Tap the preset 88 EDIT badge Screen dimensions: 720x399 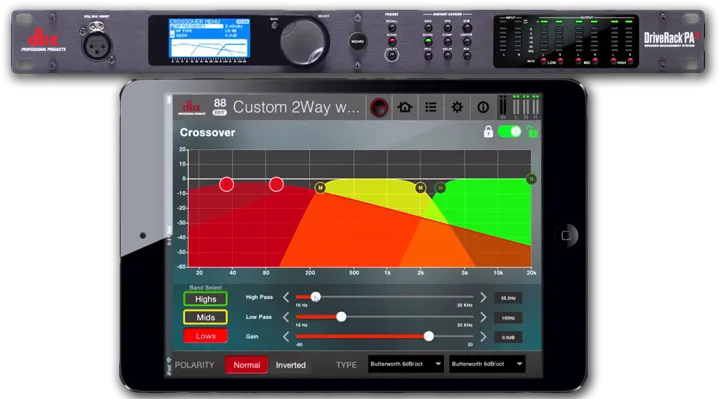[220, 107]
